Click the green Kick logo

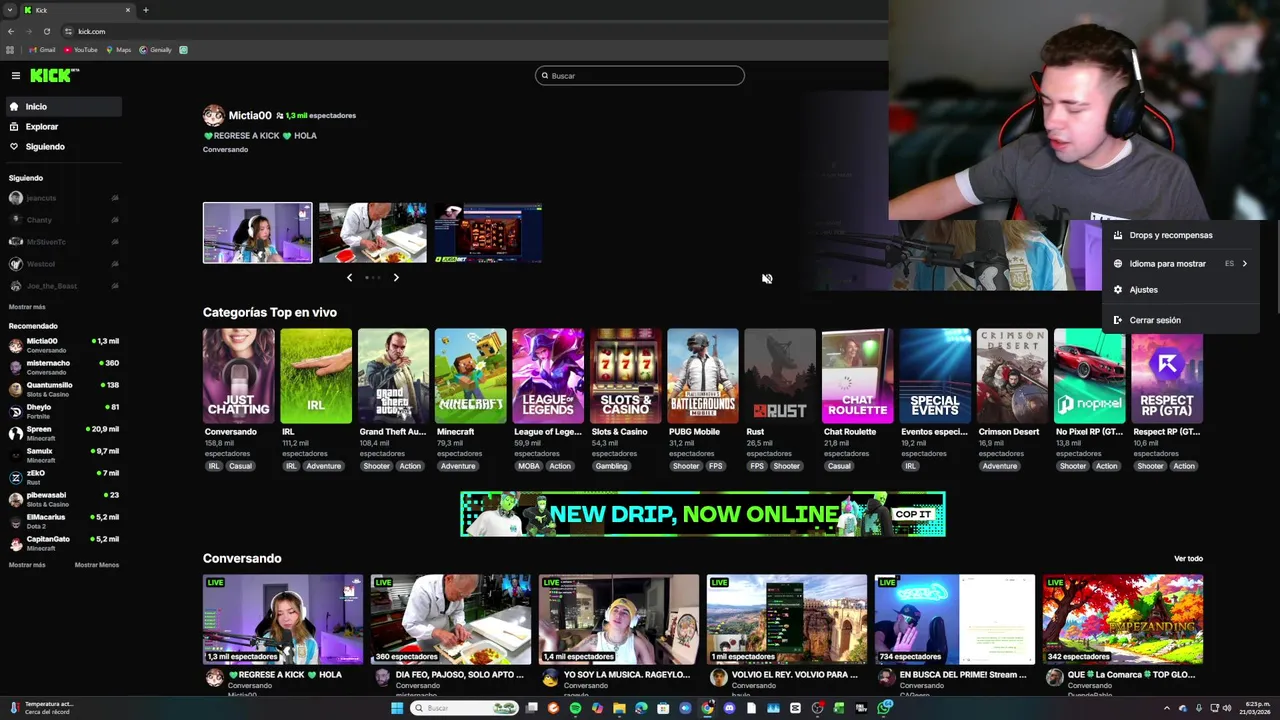[x=54, y=76]
